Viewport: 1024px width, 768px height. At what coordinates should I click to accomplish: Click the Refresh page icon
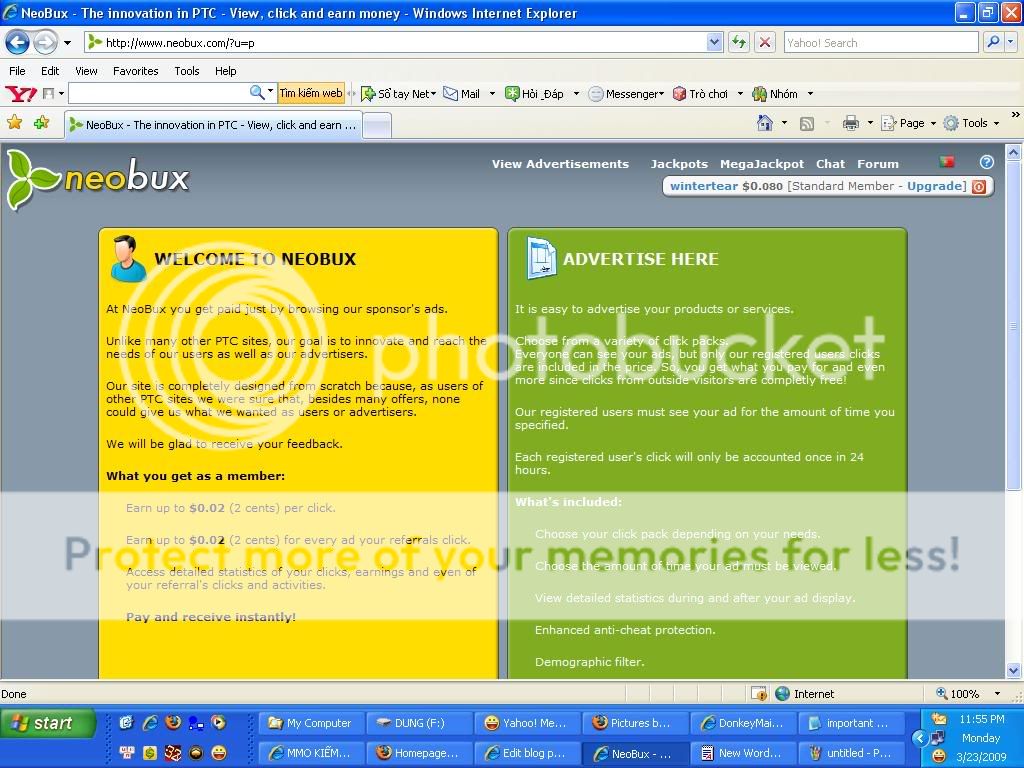pyautogui.click(x=739, y=43)
